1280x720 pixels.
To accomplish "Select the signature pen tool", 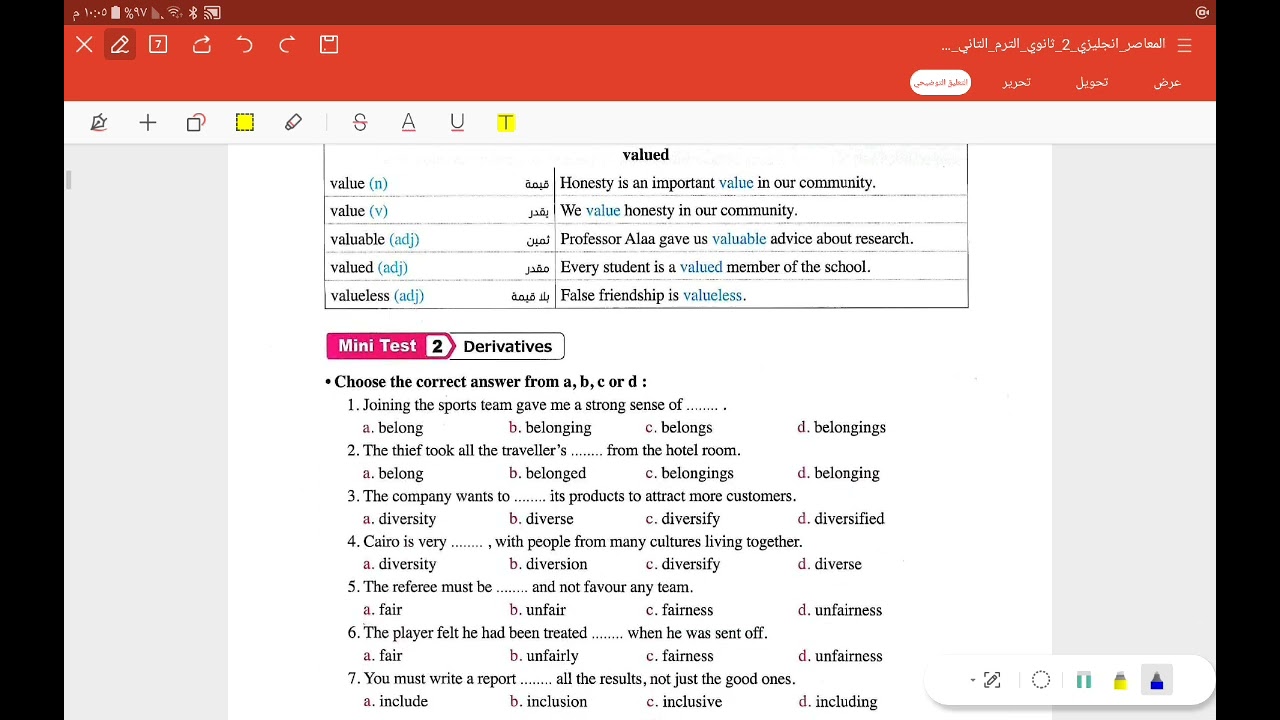I will [98, 122].
